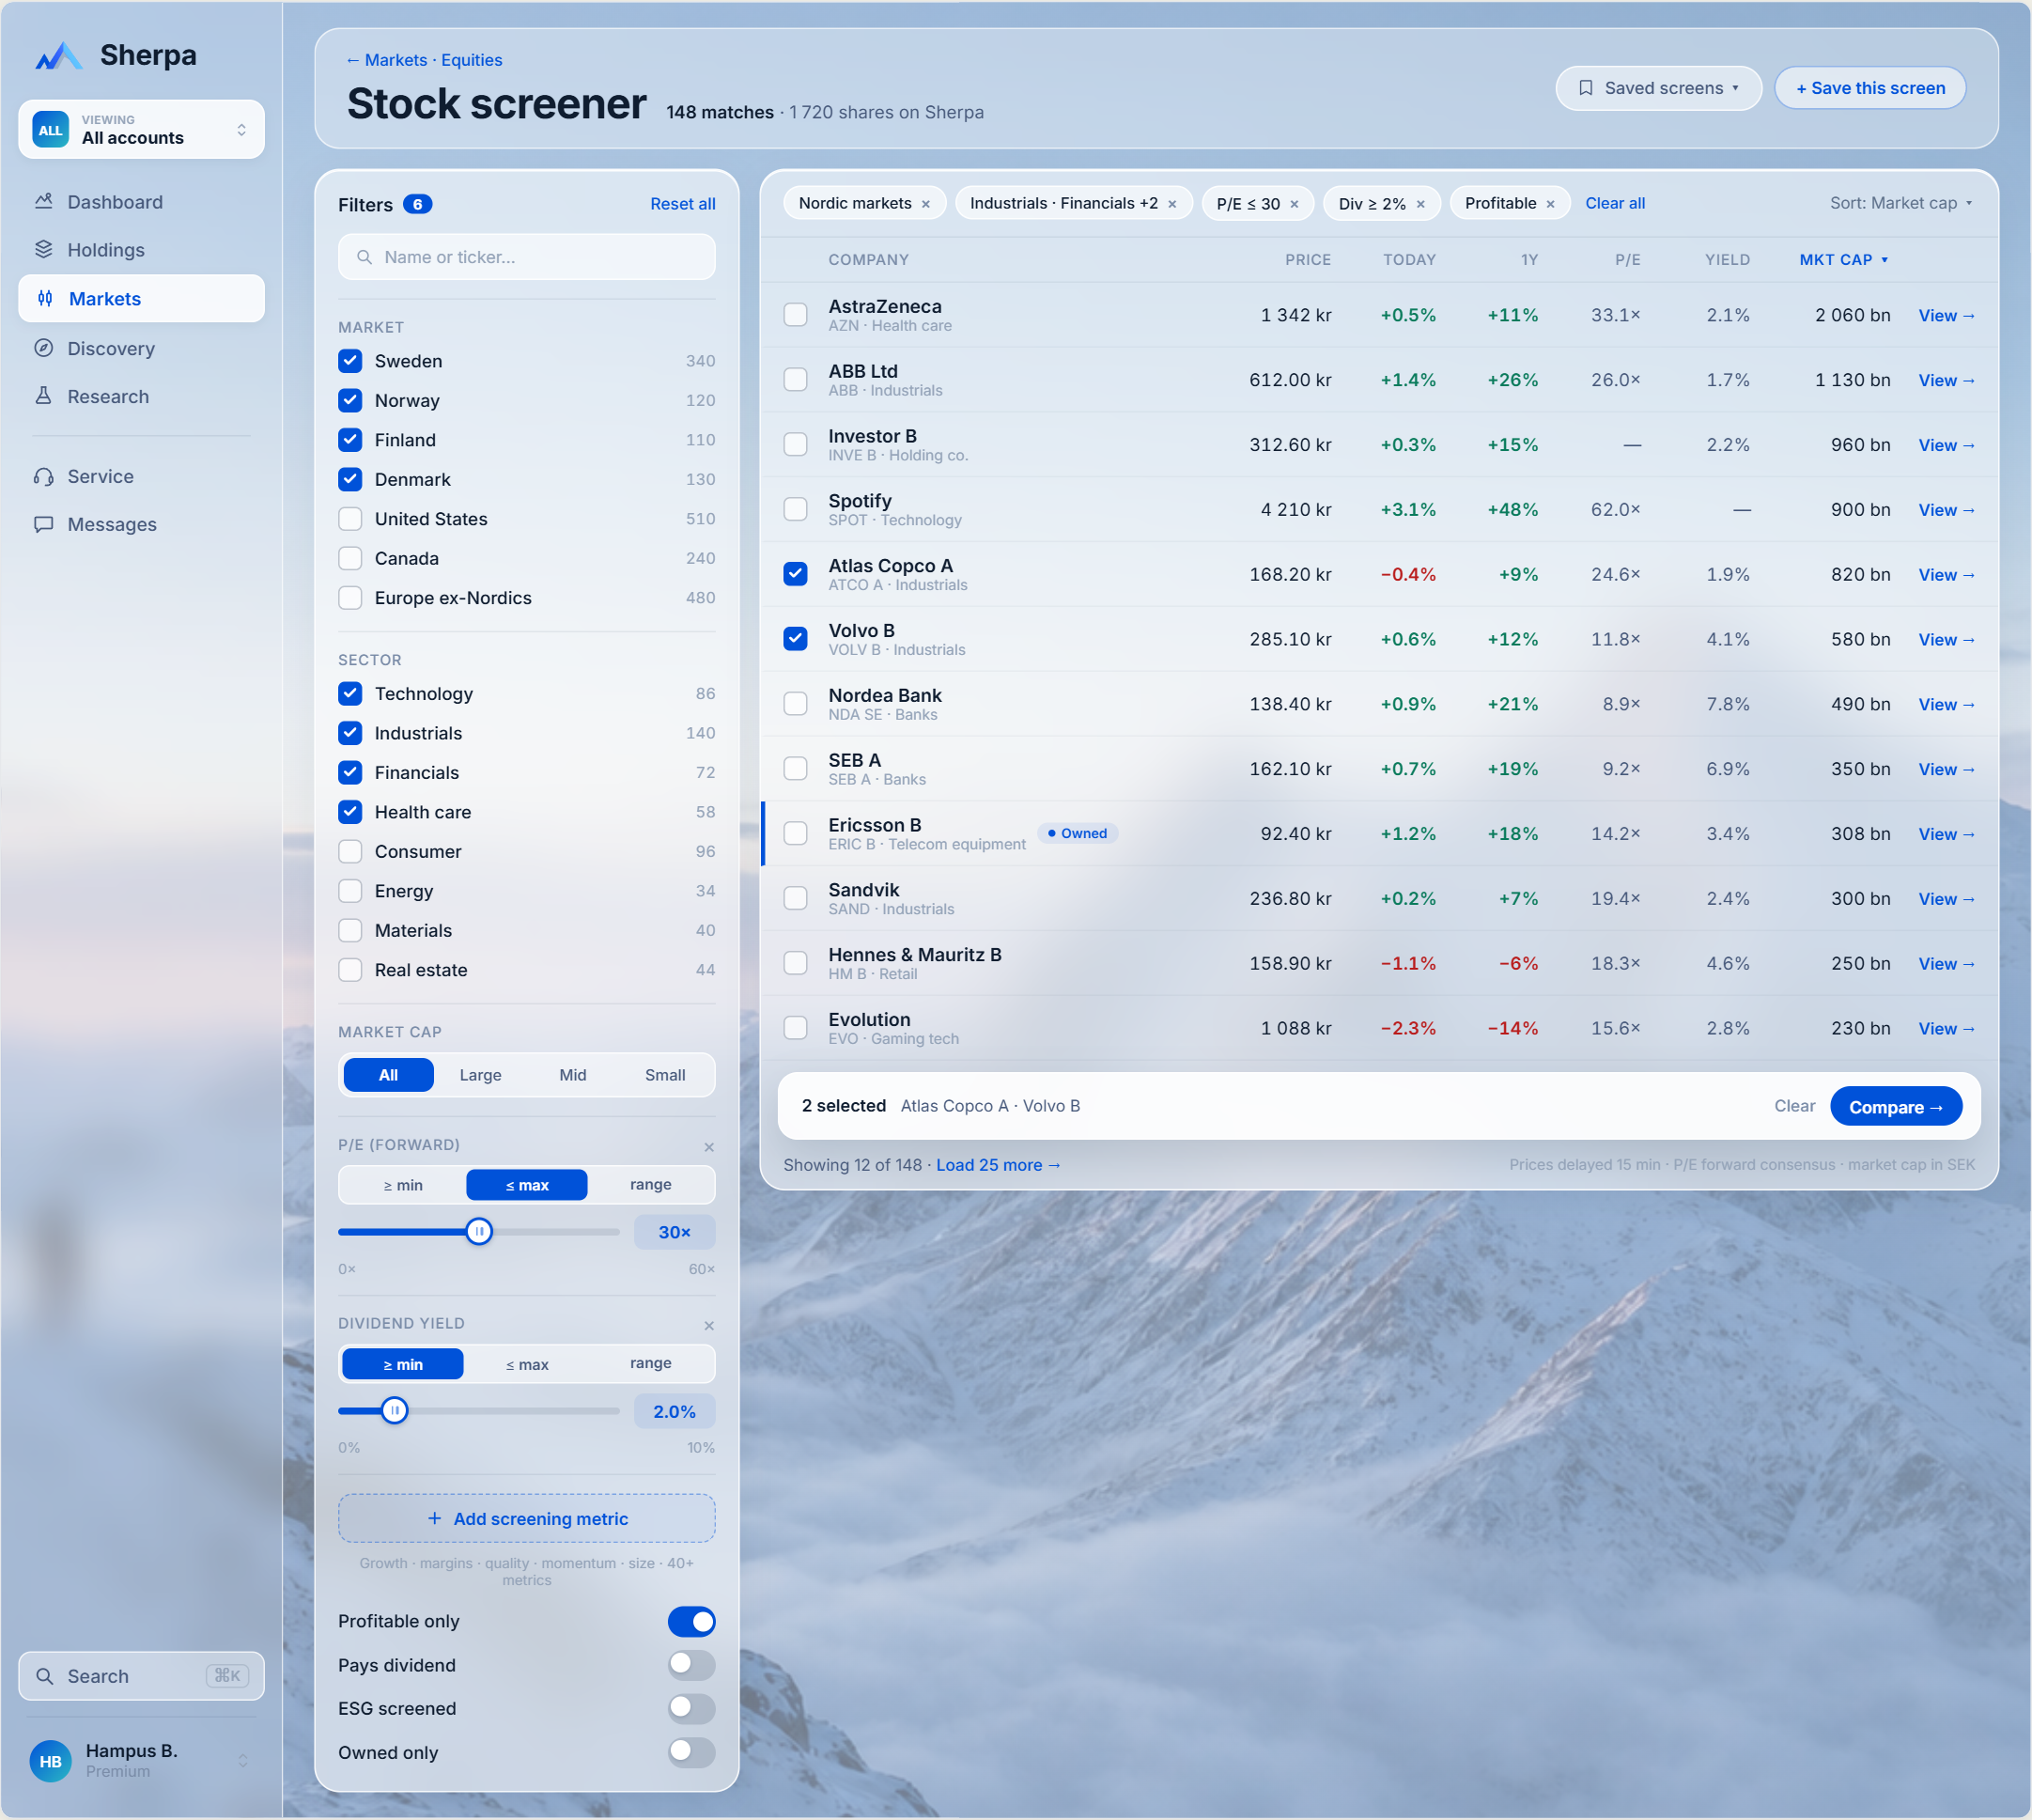
Task: Select the Large market cap tab
Action: pyautogui.click(x=480, y=1076)
